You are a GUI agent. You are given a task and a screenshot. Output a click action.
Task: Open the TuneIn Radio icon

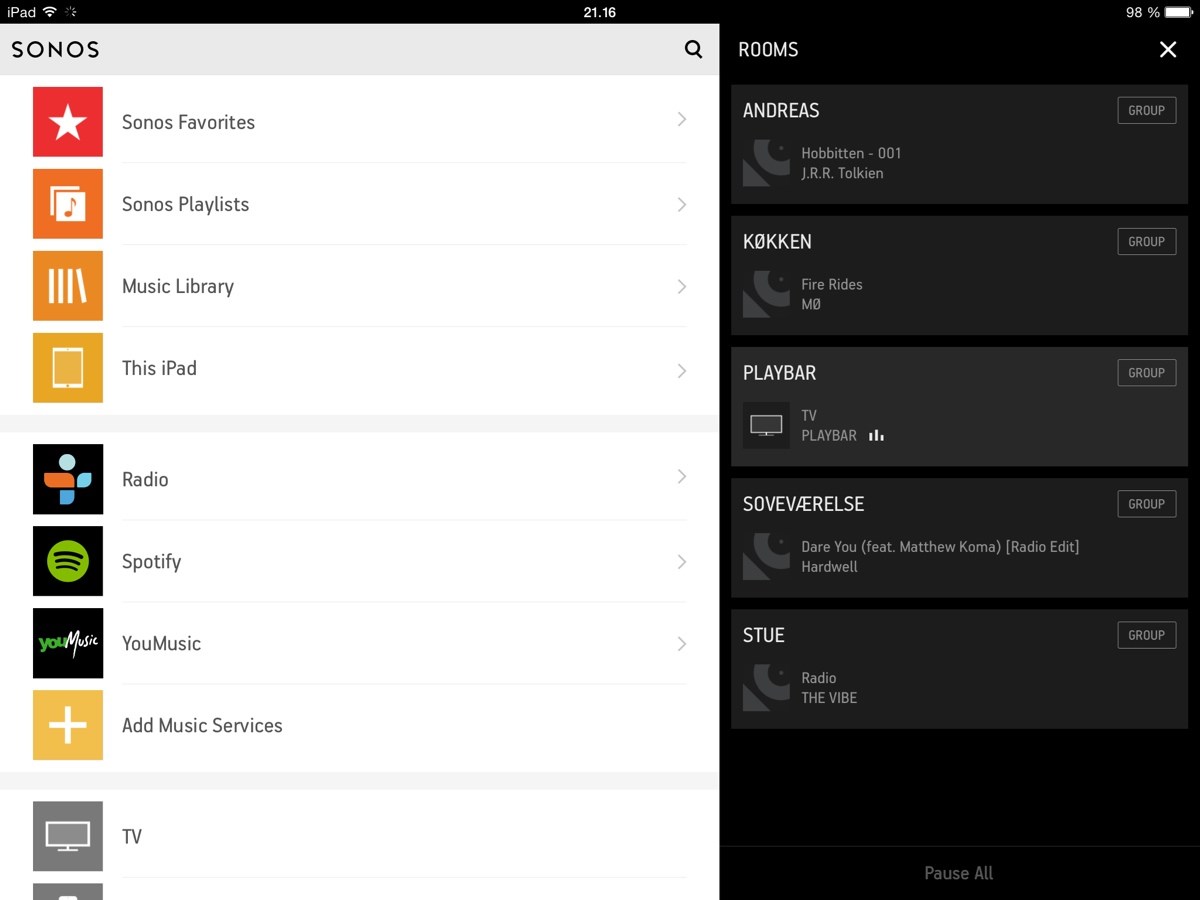pos(68,479)
